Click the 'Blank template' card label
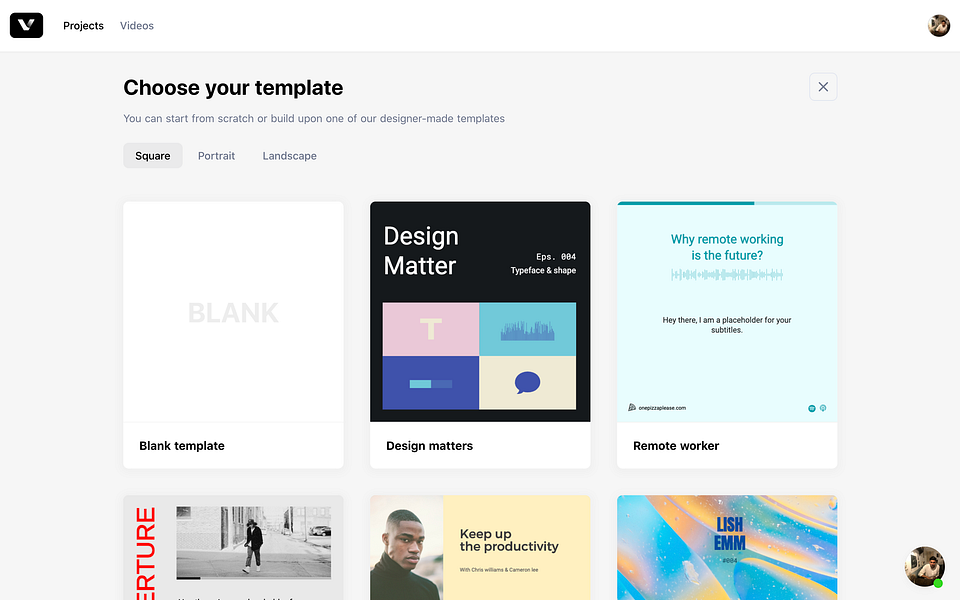 point(182,446)
